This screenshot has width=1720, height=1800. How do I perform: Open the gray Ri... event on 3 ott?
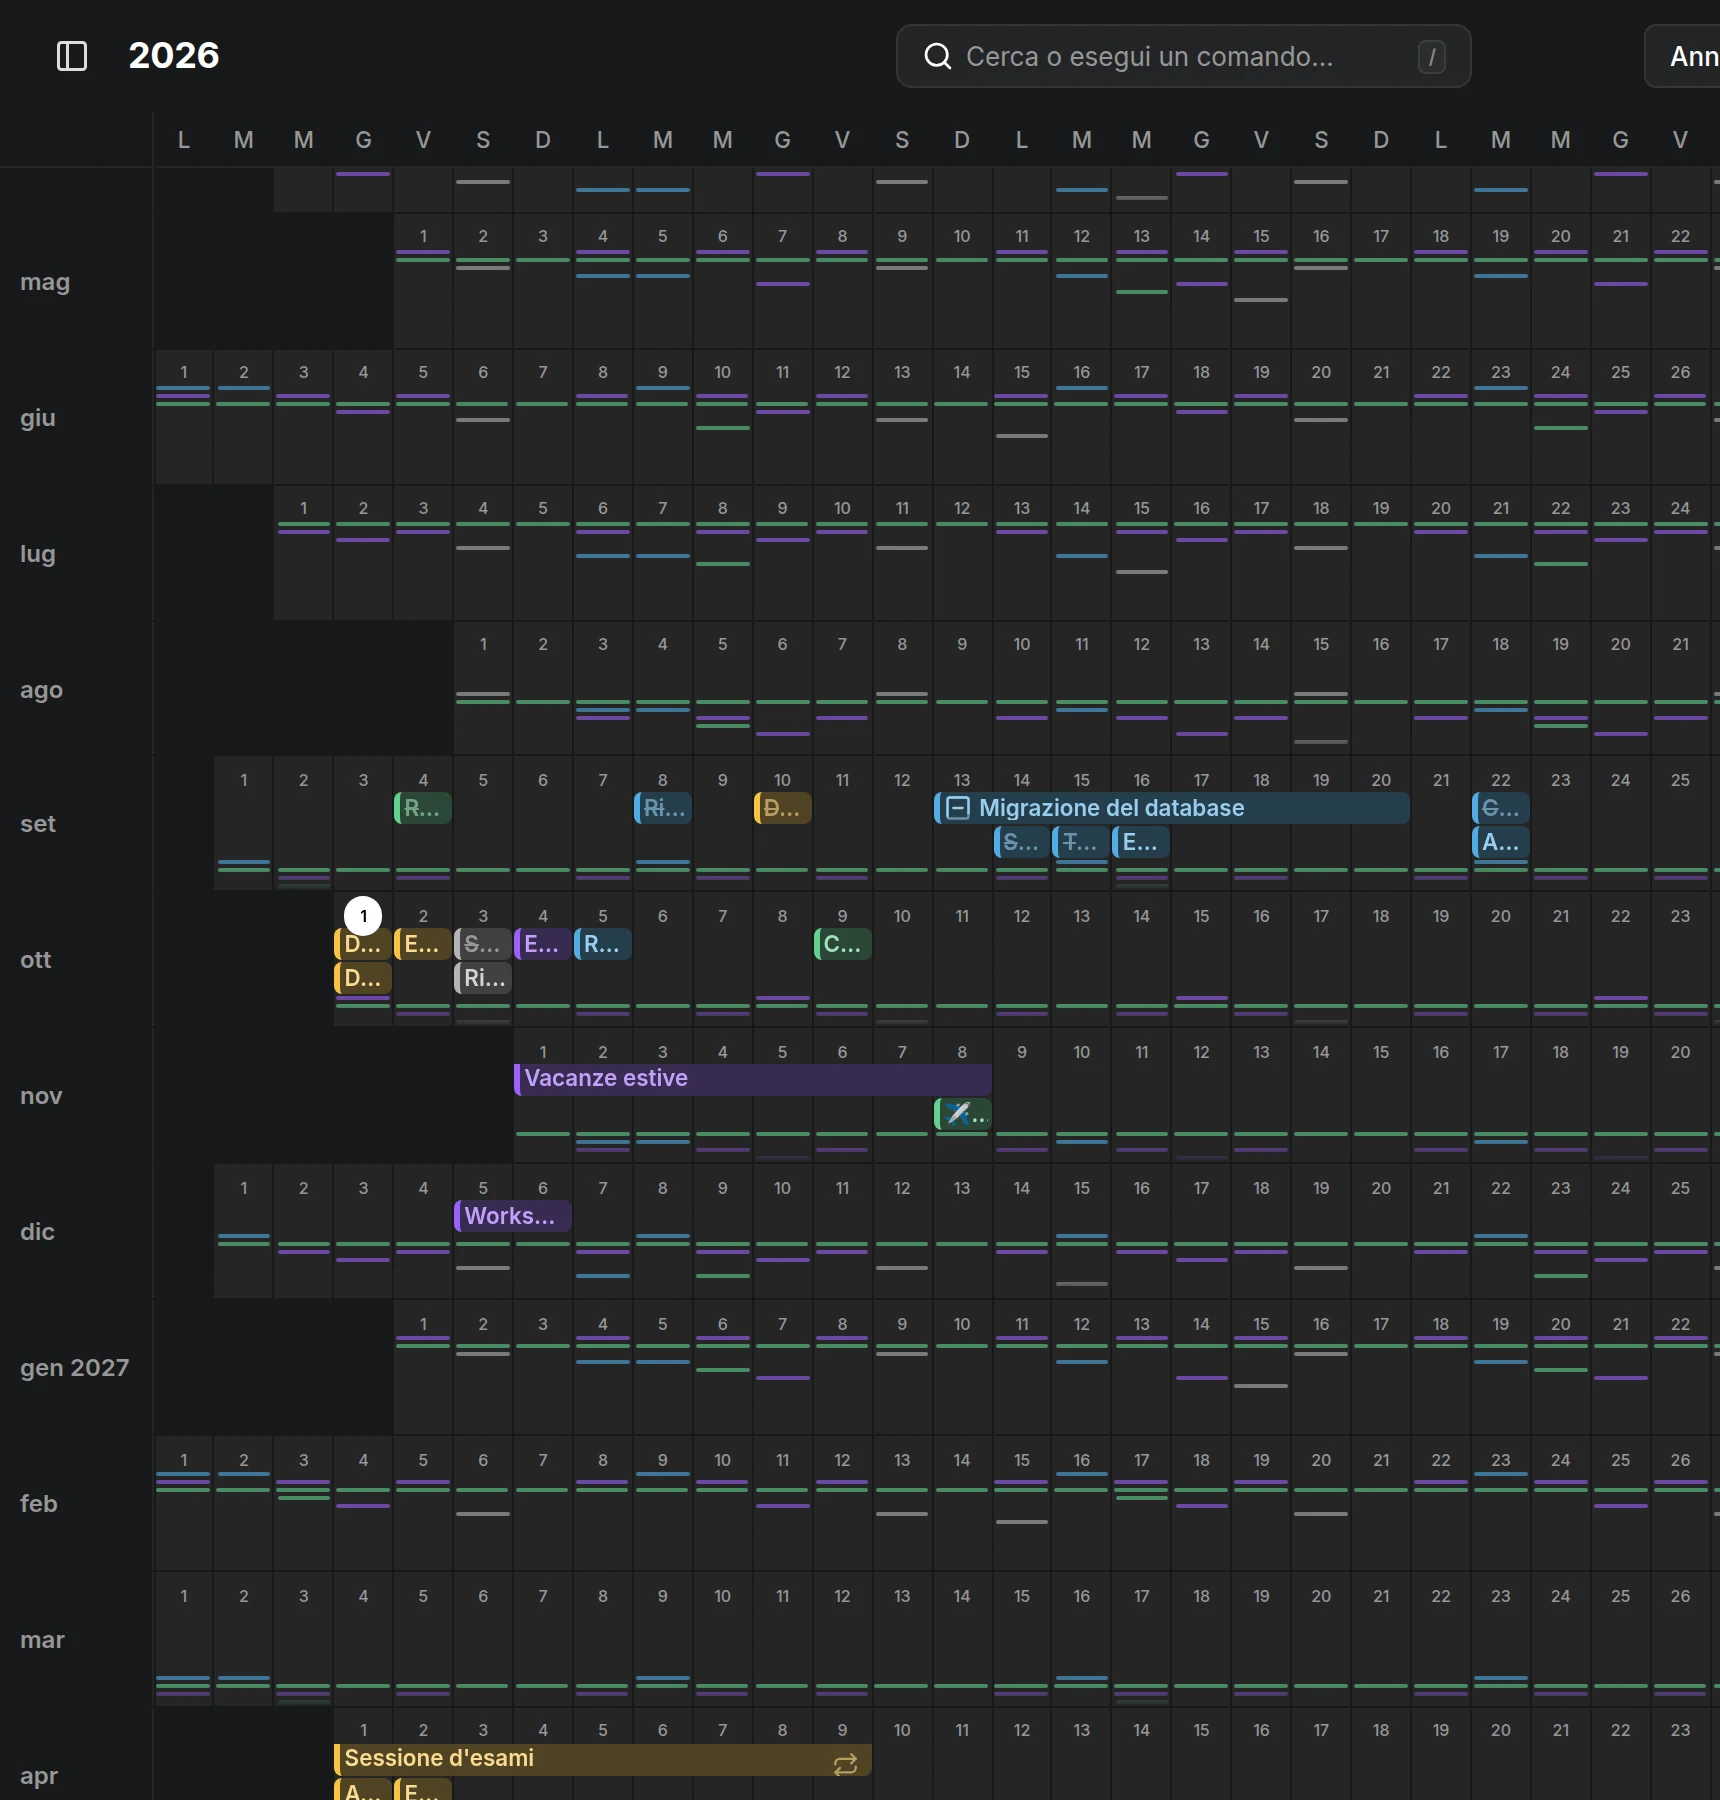tap(483, 978)
